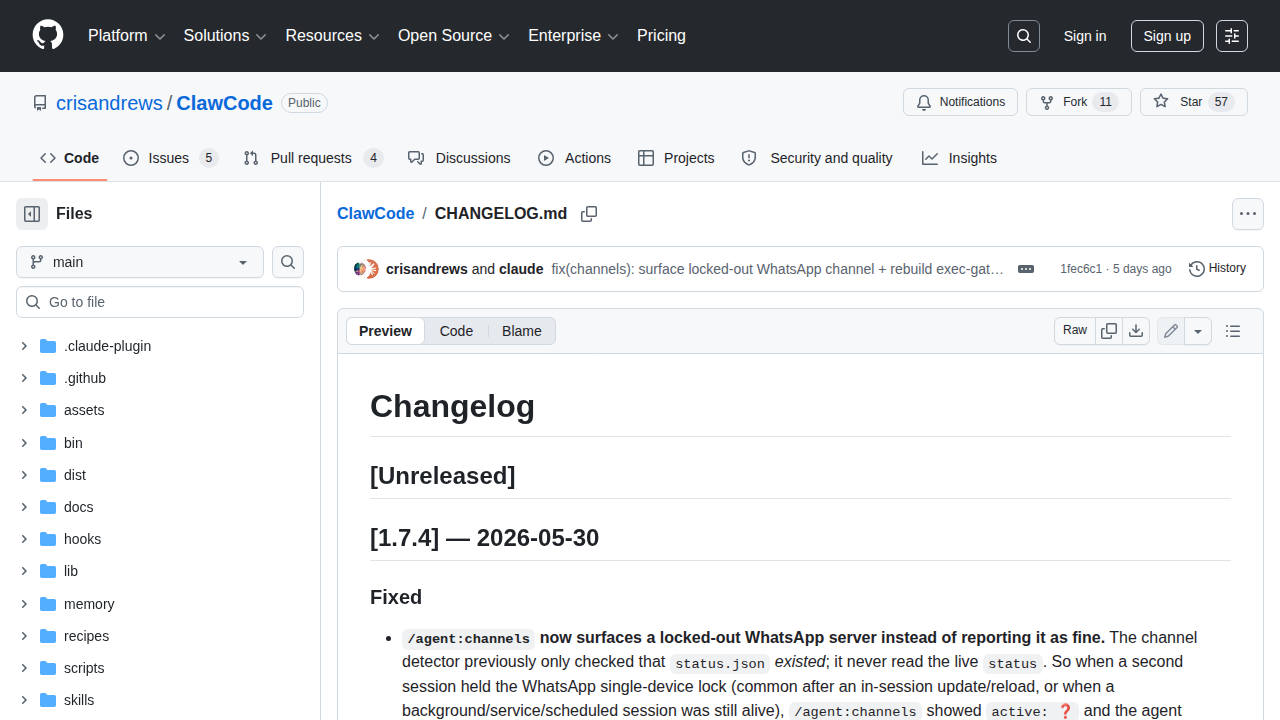Select the Blame file view
Image resolution: width=1280 pixels, height=720 pixels.
pos(522,331)
